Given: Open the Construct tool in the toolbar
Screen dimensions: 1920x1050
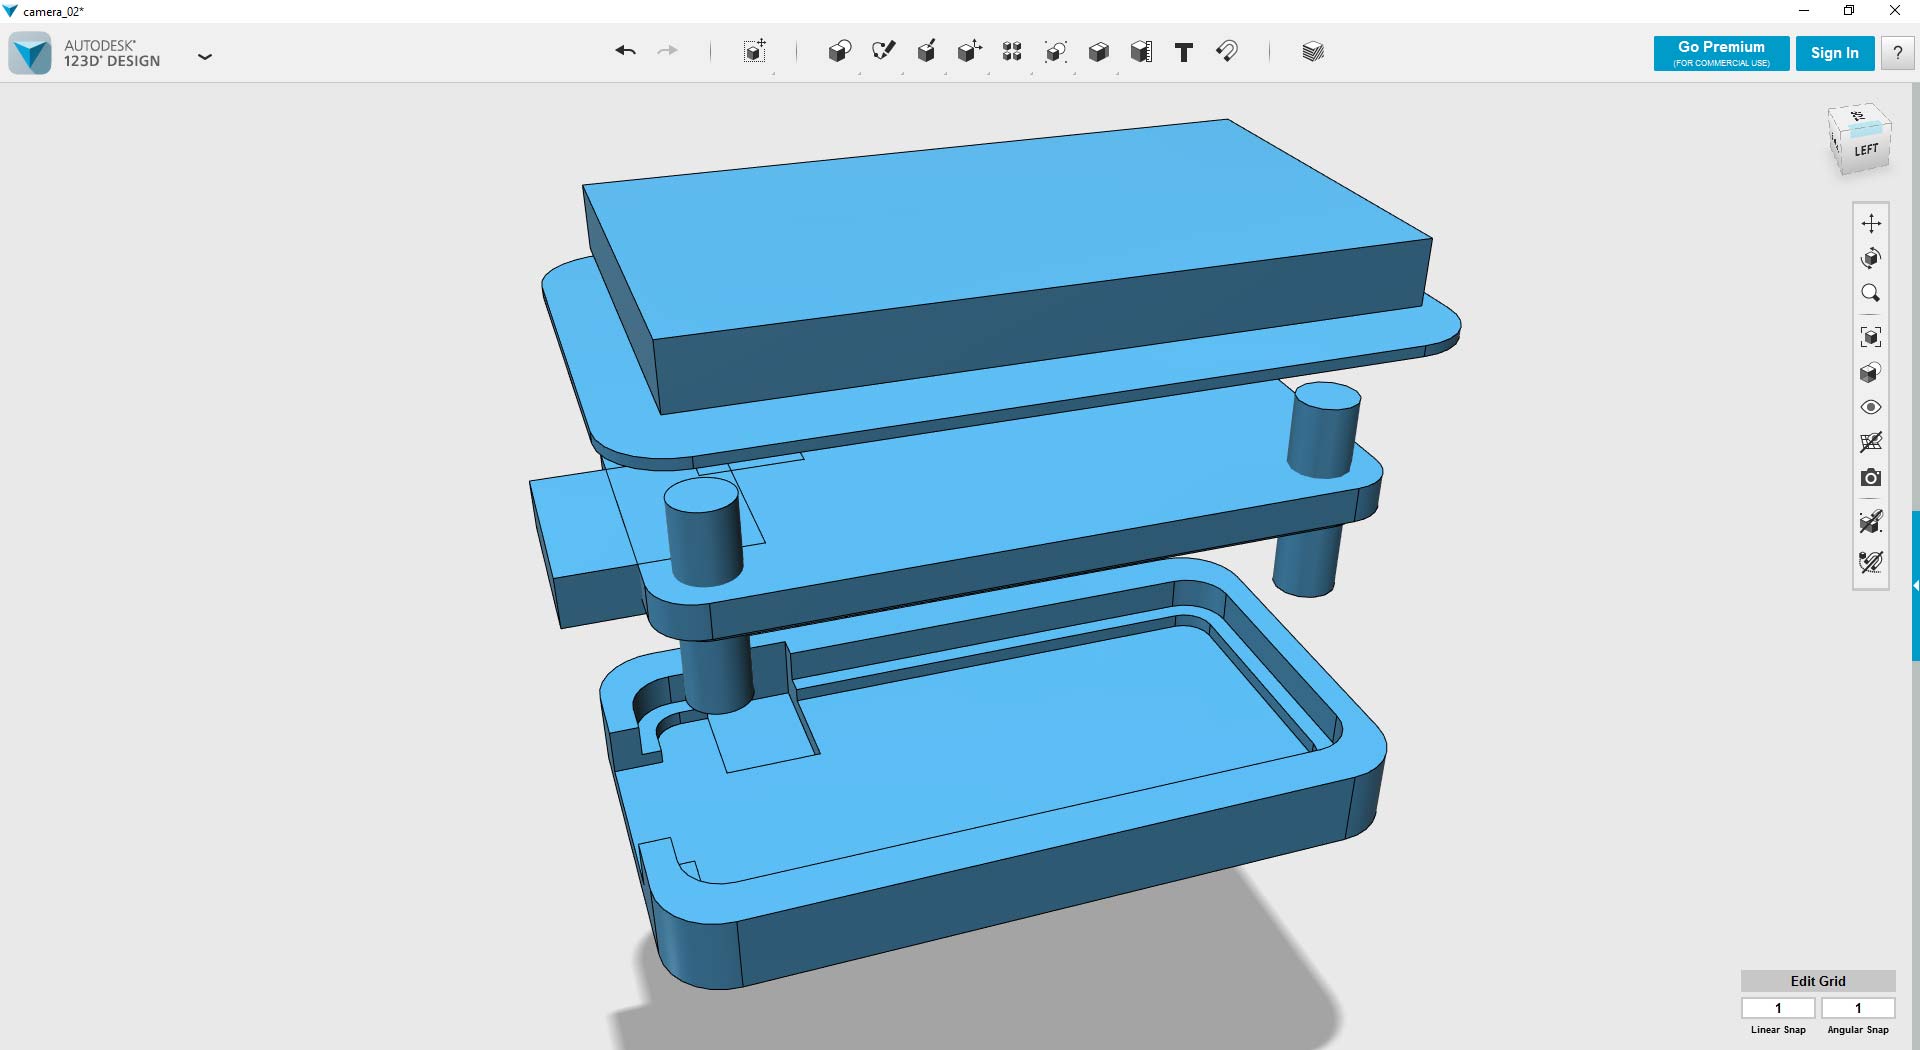Looking at the screenshot, I should tap(926, 51).
